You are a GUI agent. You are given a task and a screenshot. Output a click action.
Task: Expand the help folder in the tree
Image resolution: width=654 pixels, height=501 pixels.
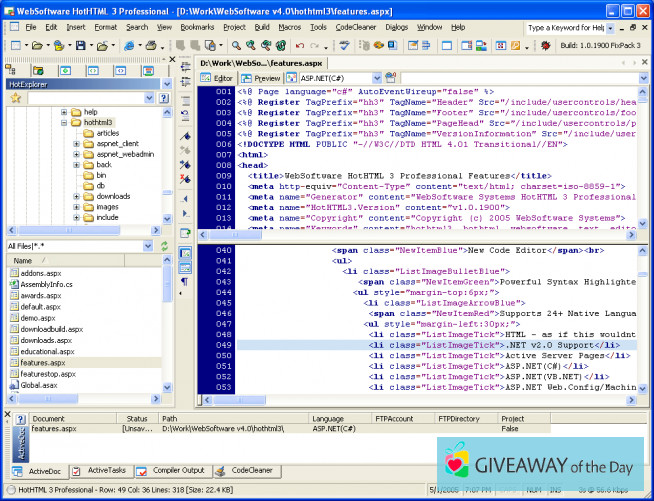tap(62, 112)
